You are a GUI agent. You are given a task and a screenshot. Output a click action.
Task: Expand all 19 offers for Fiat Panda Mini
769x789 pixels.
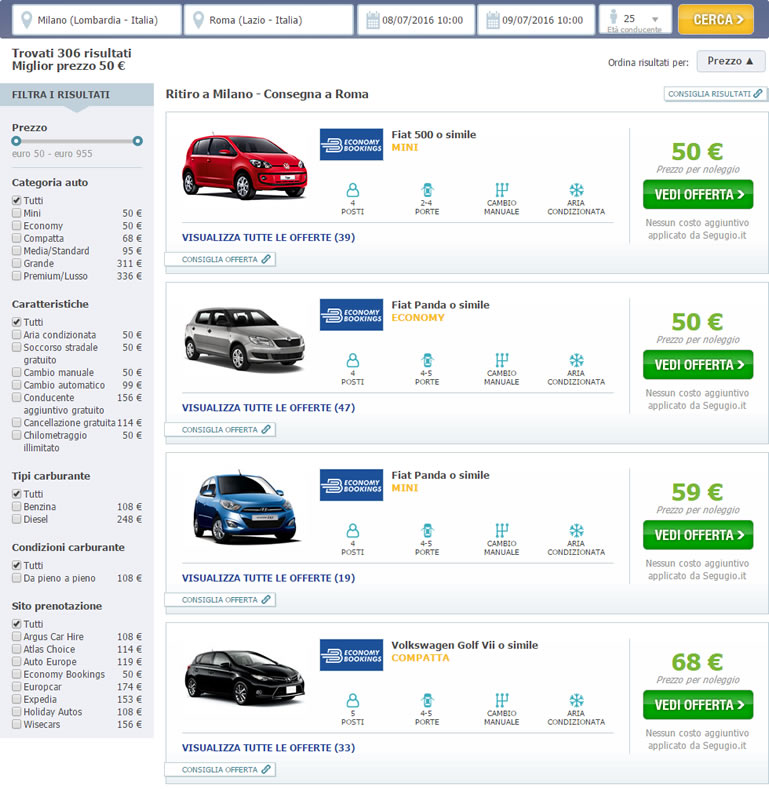point(268,578)
